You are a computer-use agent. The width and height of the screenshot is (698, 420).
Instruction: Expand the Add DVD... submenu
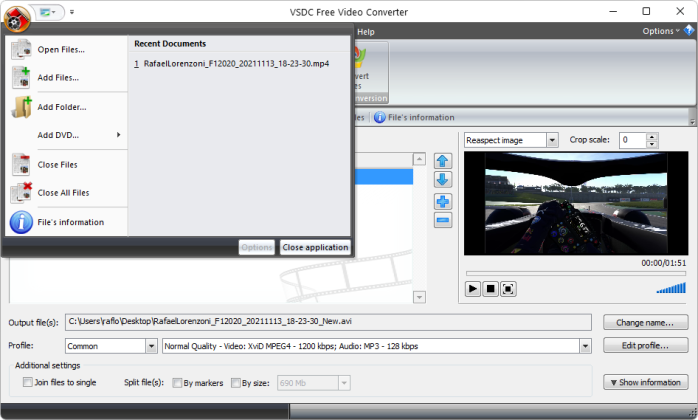(68, 135)
